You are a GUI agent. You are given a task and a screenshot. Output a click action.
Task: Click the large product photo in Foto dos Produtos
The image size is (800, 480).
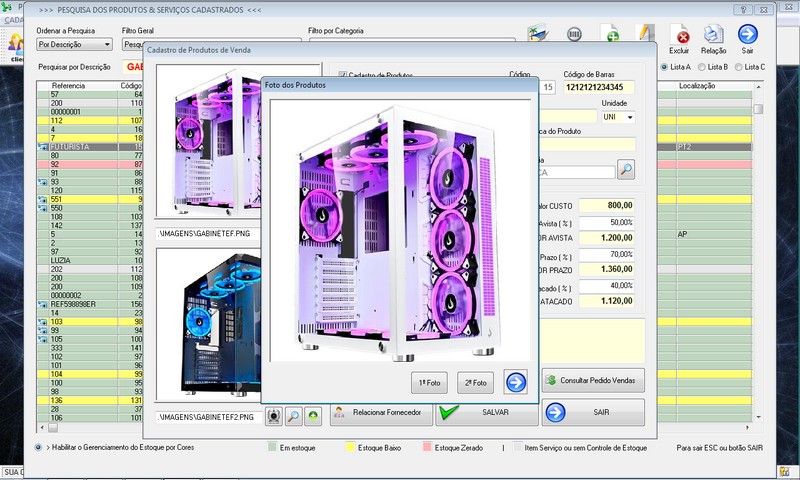[399, 231]
